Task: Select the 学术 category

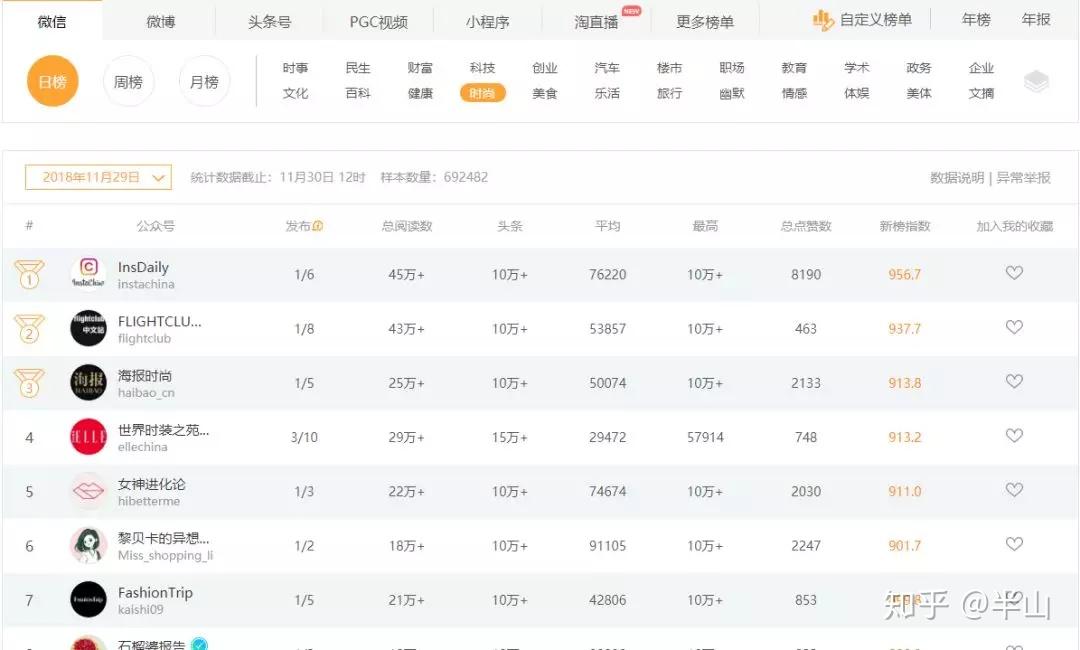Action: point(856,68)
